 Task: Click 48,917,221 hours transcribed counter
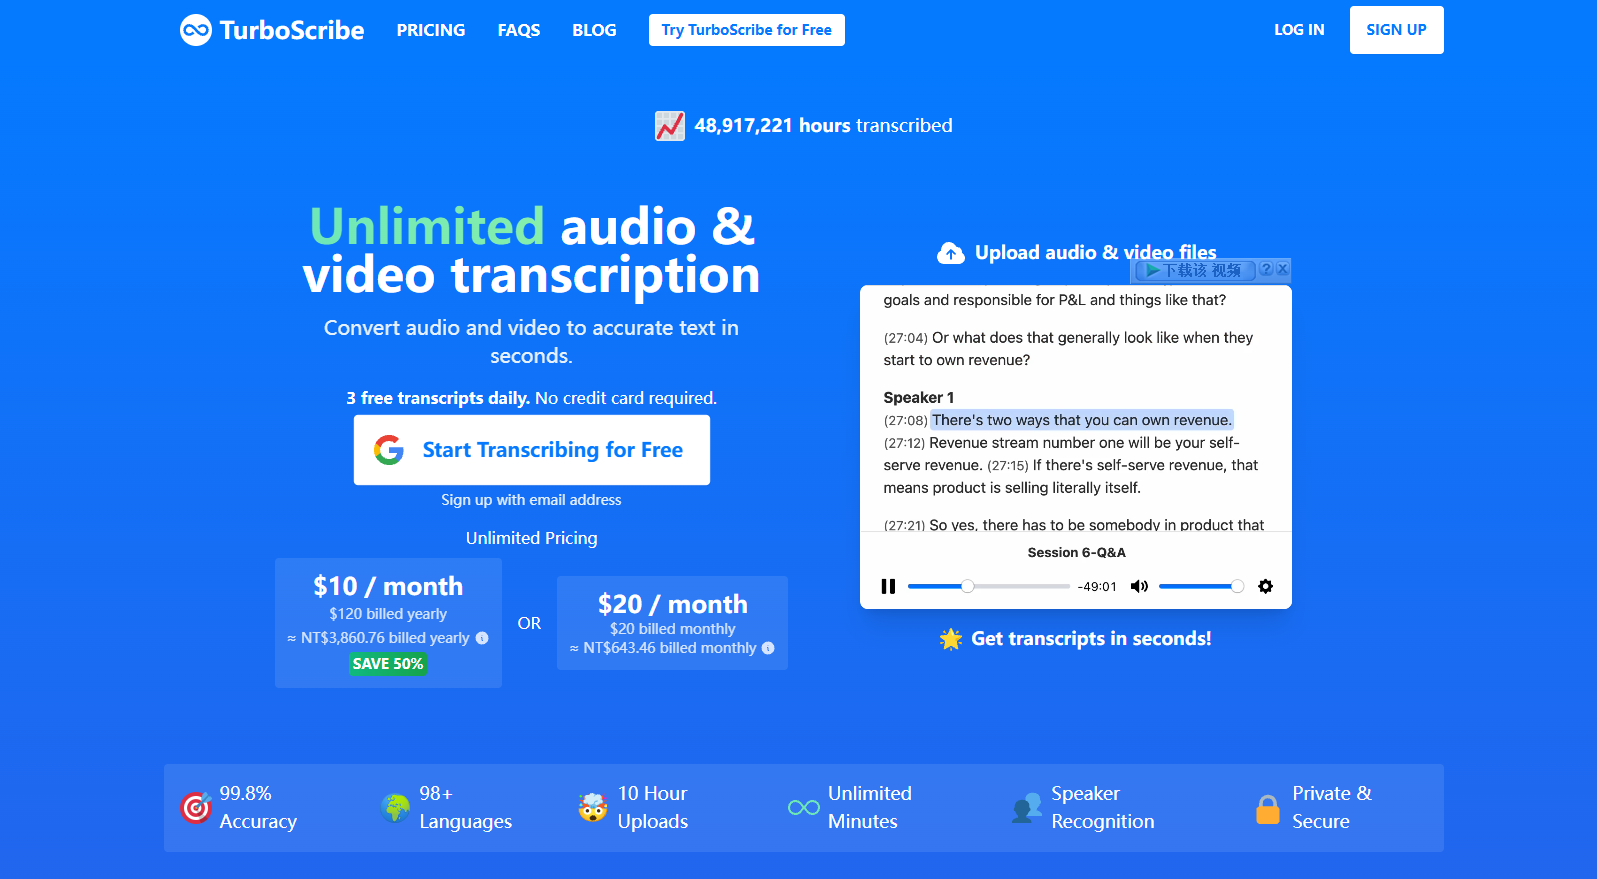(823, 126)
